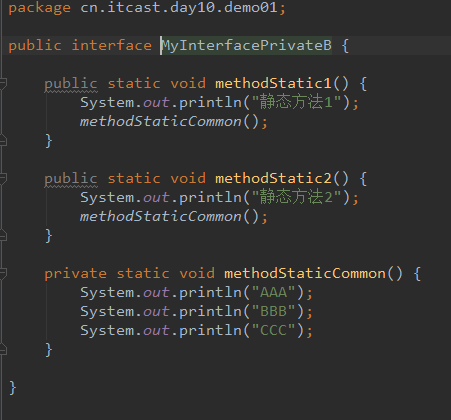Image resolution: width=451 pixels, height=420 pixels.
Task: Click 'void' on the methodStatic2 line
Action: [x=188, y=178]
